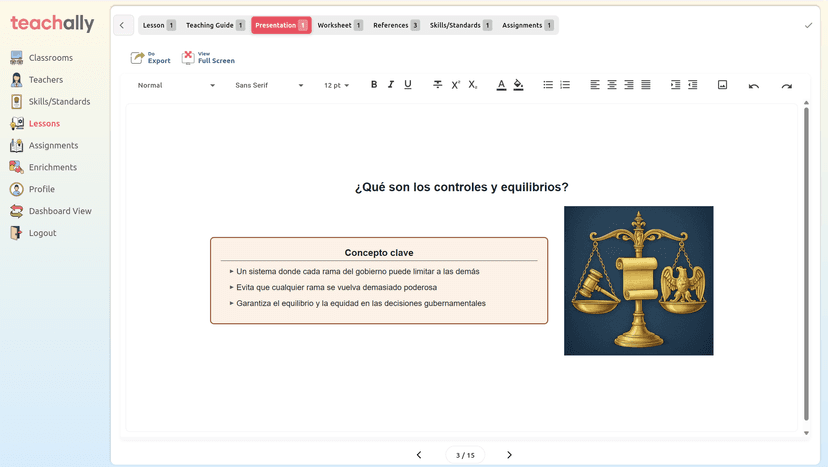Insert a numbered list

click(565, 85)
